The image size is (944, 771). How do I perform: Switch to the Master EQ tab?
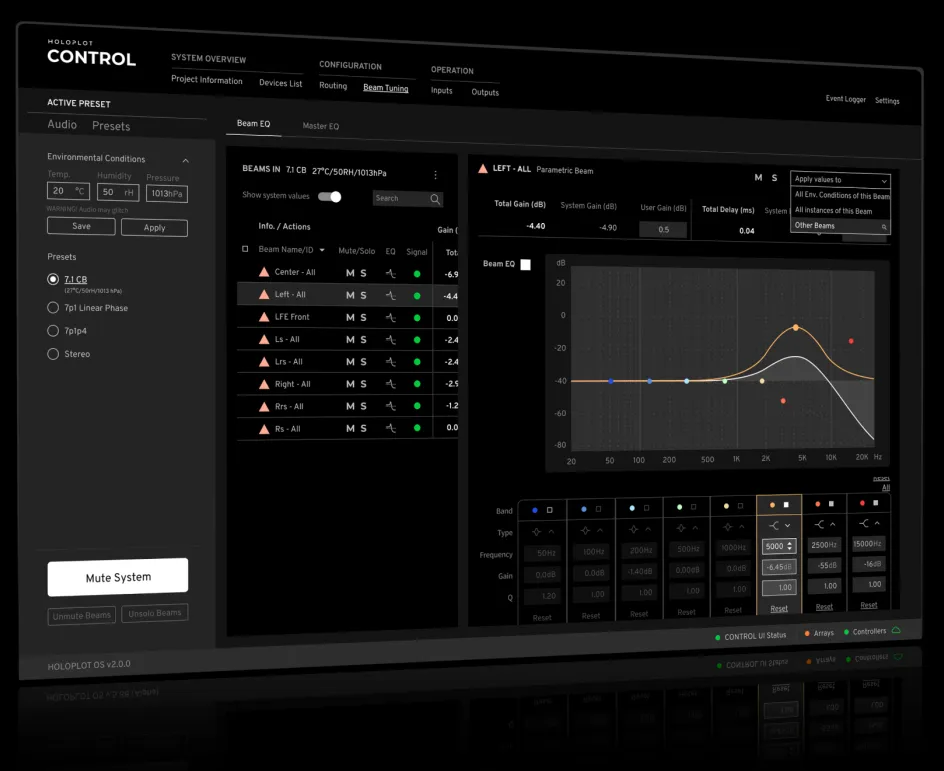click(x=321, y=126)
